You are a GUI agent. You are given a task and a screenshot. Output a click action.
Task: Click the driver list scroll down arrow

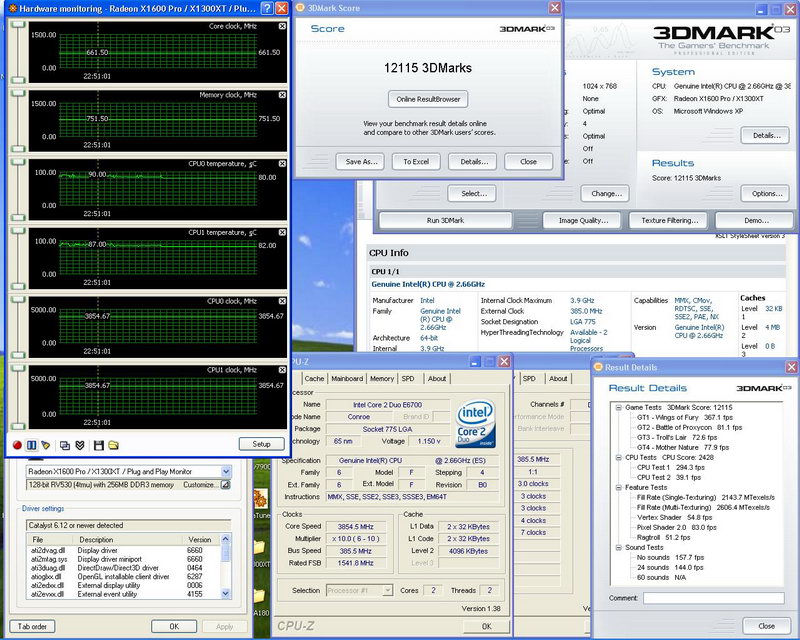pyautogui.click(x=226, y=594)
